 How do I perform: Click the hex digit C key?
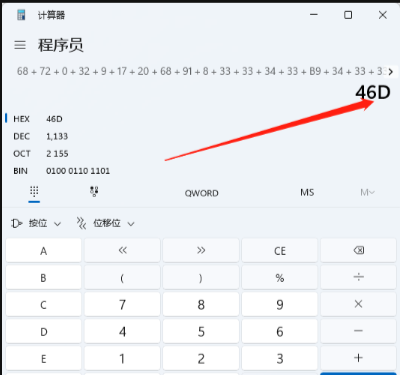43,304
